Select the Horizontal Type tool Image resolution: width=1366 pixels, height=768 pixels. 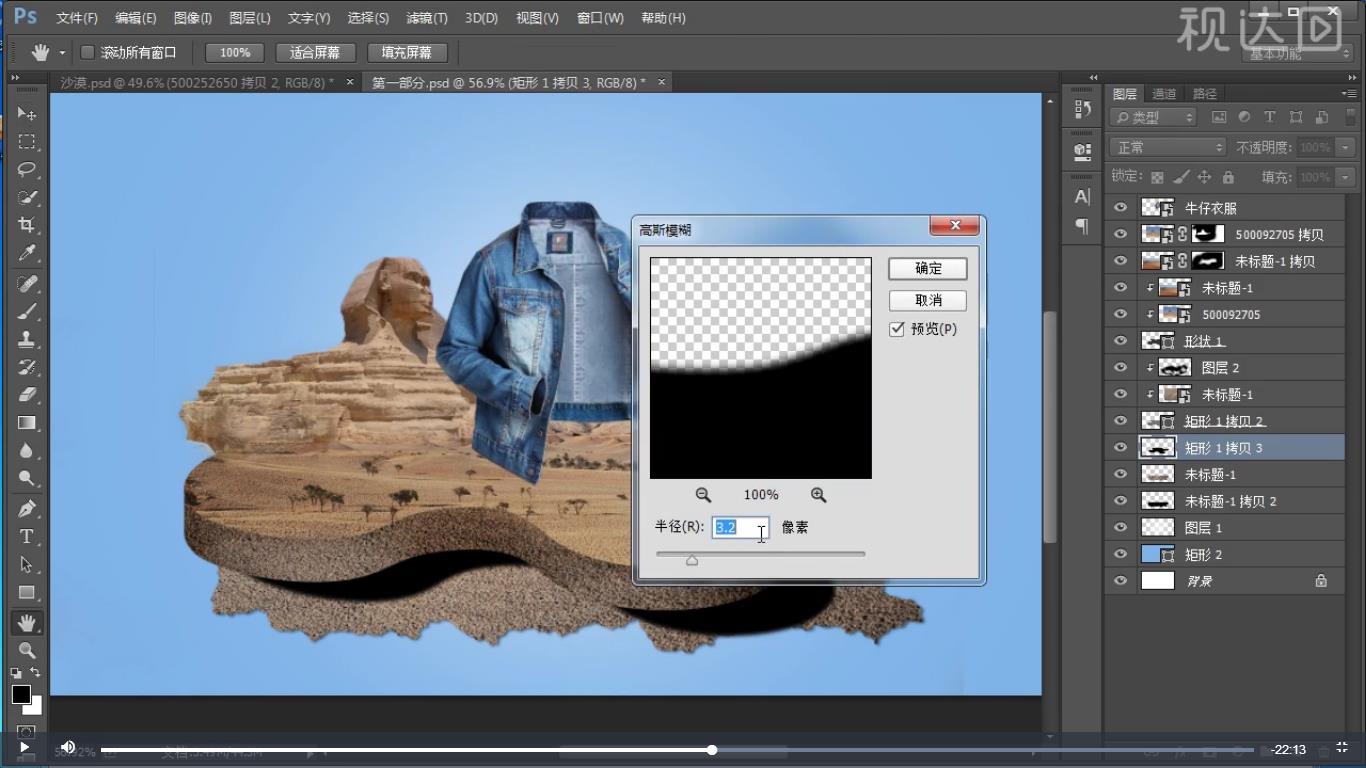(26, 537)
